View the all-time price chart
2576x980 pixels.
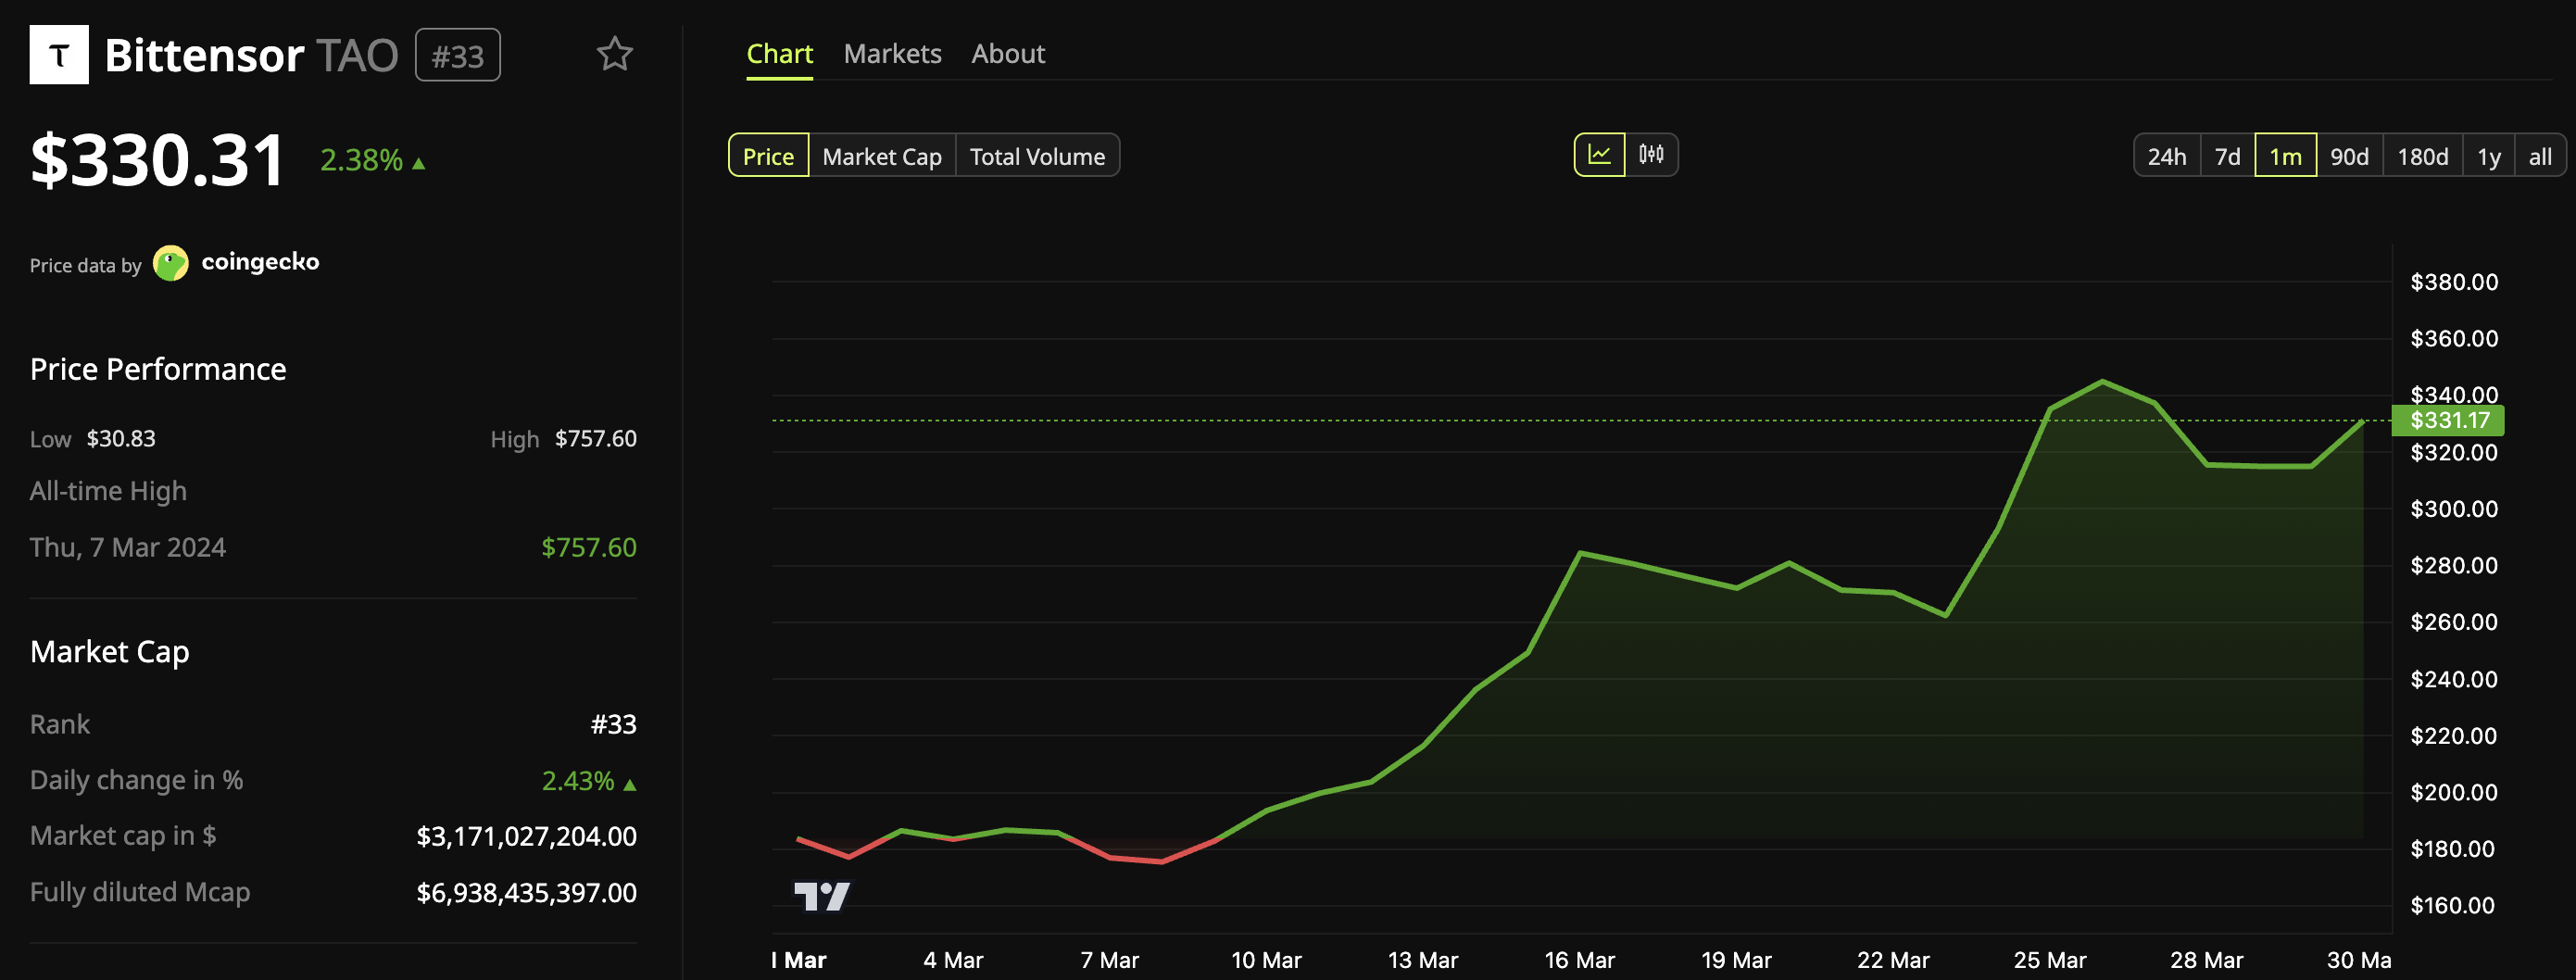point(2541,155)
